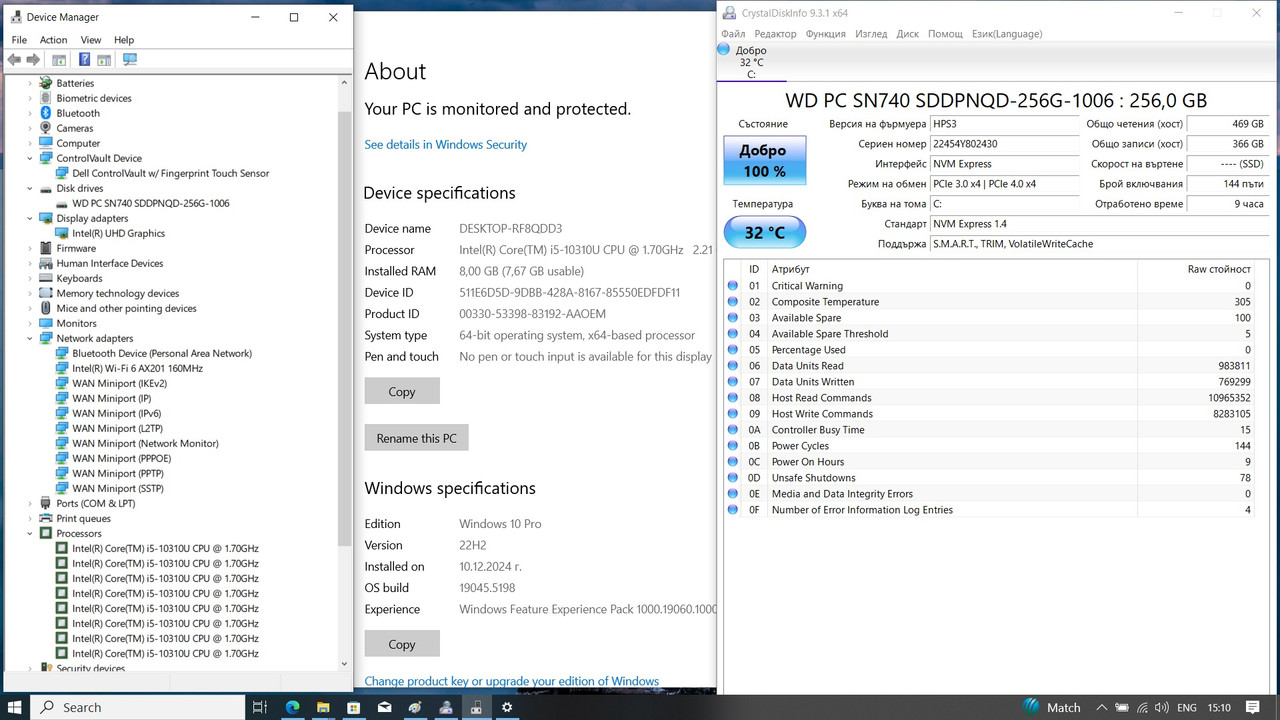The height and width of the screenshot is (720, 1280).
Task: Open Task View from the taskbar
Action: (260, 707)
